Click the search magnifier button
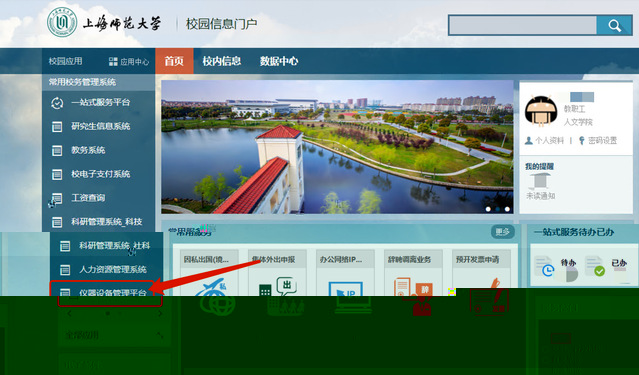 [x=615, y=26]
